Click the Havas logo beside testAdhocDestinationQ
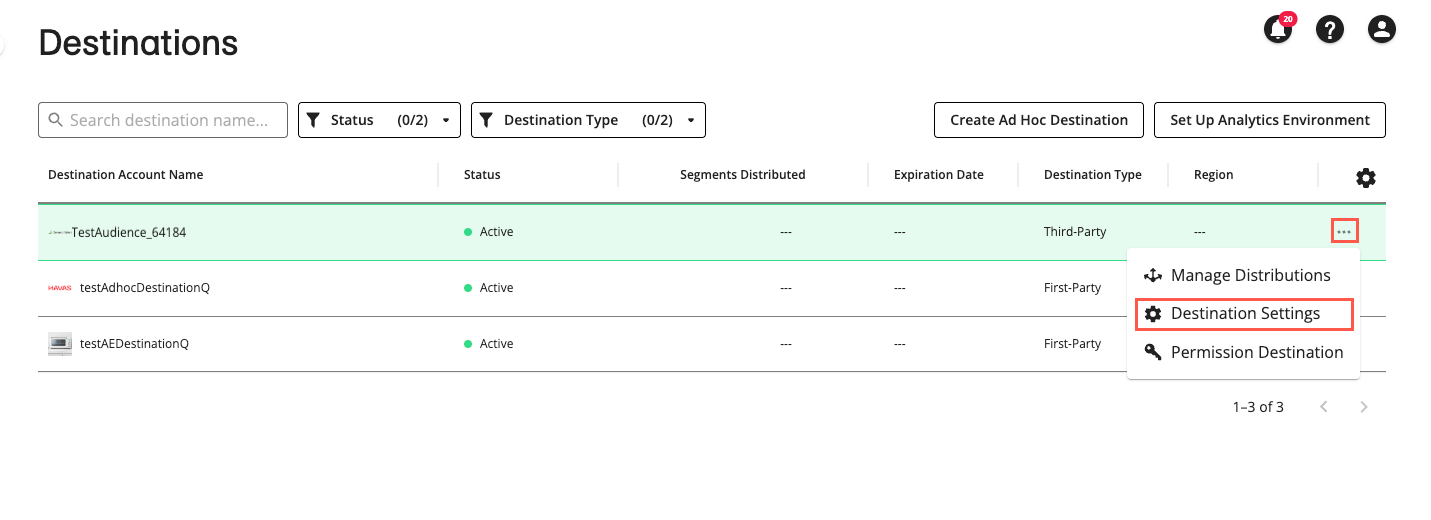 (x=60, y=288)
